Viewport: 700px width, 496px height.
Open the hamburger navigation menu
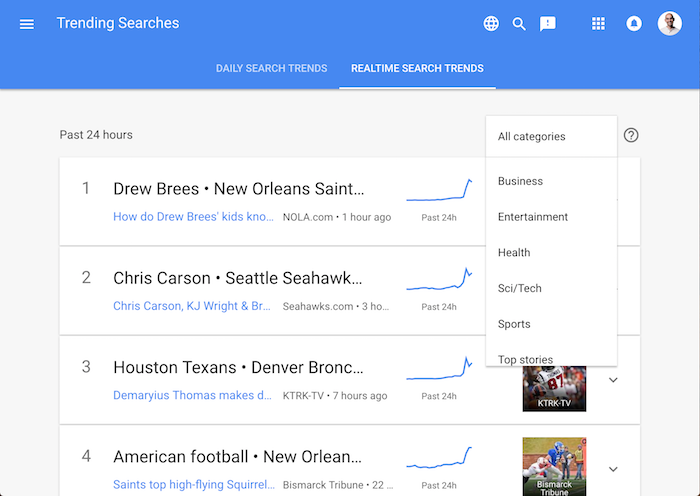click(x=27, y=24)
